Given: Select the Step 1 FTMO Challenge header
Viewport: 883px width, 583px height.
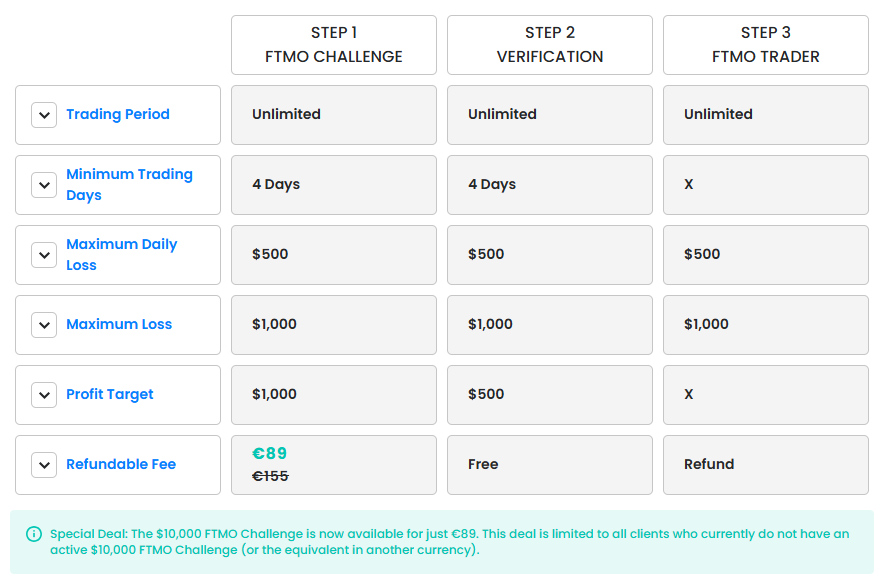Looking at the screenshot, I should 334,45.
